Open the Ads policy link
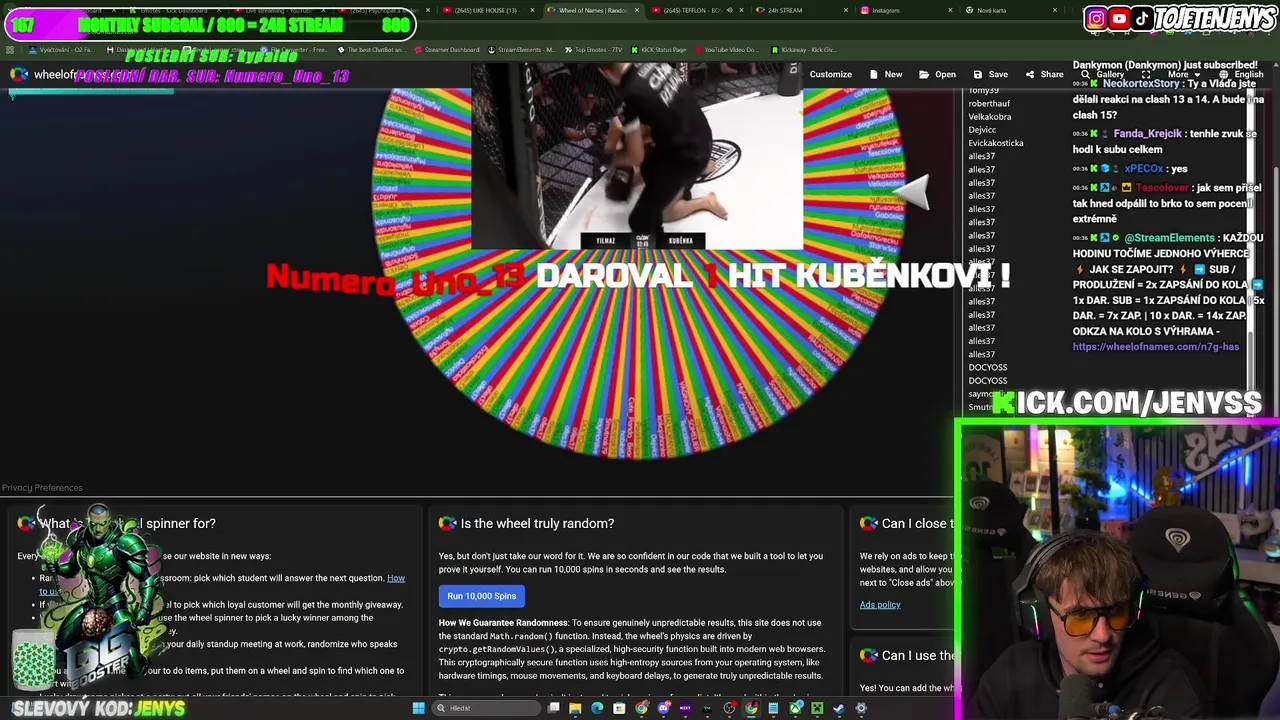 pyautogui.click(x=880, y=604)
